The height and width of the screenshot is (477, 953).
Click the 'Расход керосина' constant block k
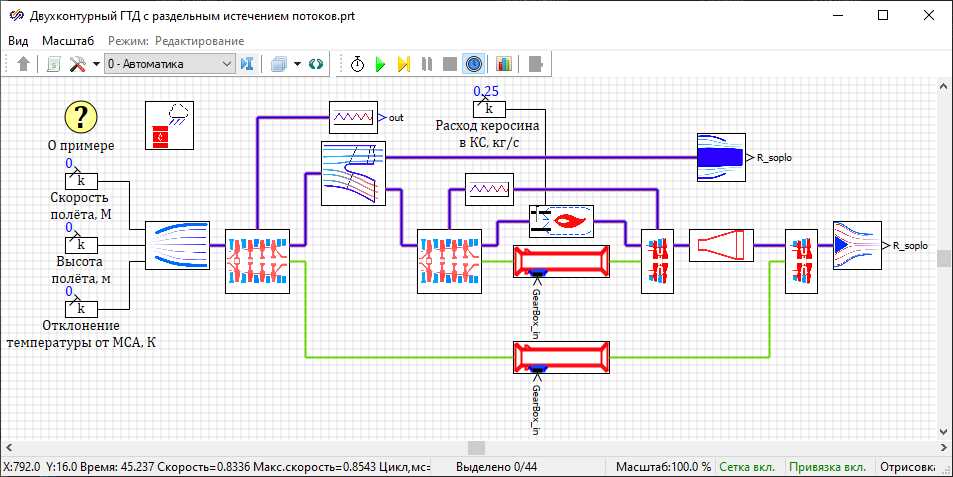[x=489, y=109]
